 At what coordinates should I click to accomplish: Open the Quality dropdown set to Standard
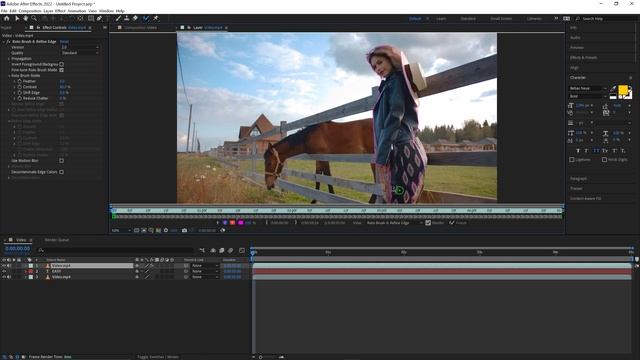coord(80,53)
